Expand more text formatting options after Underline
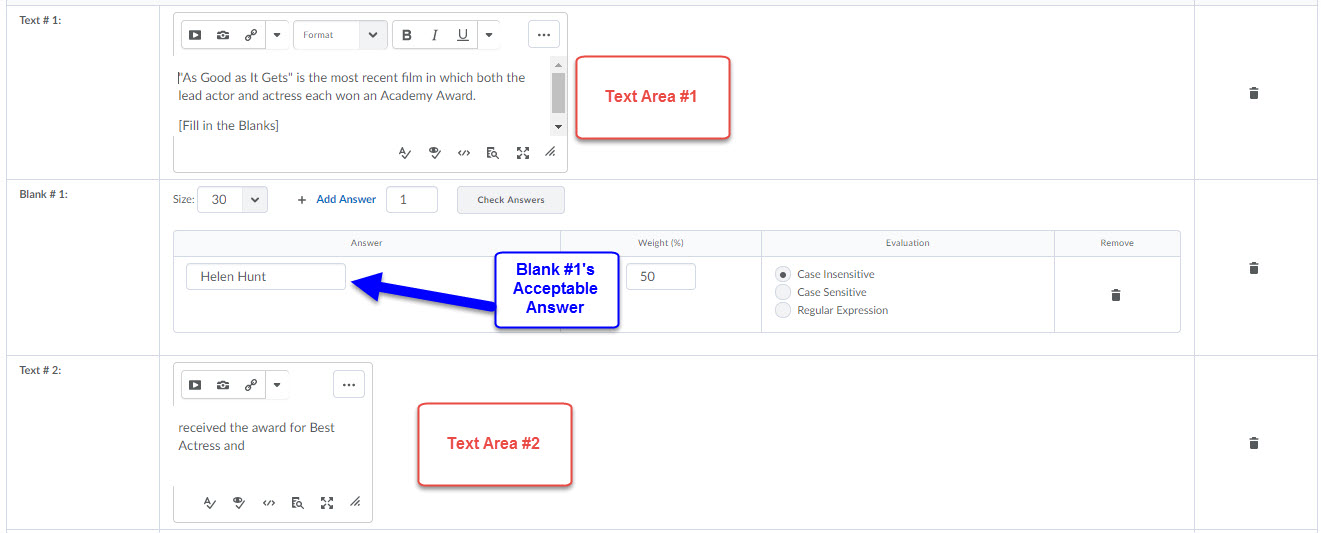The width and height of the screenshot is (1321, 533). coord(488,35)
